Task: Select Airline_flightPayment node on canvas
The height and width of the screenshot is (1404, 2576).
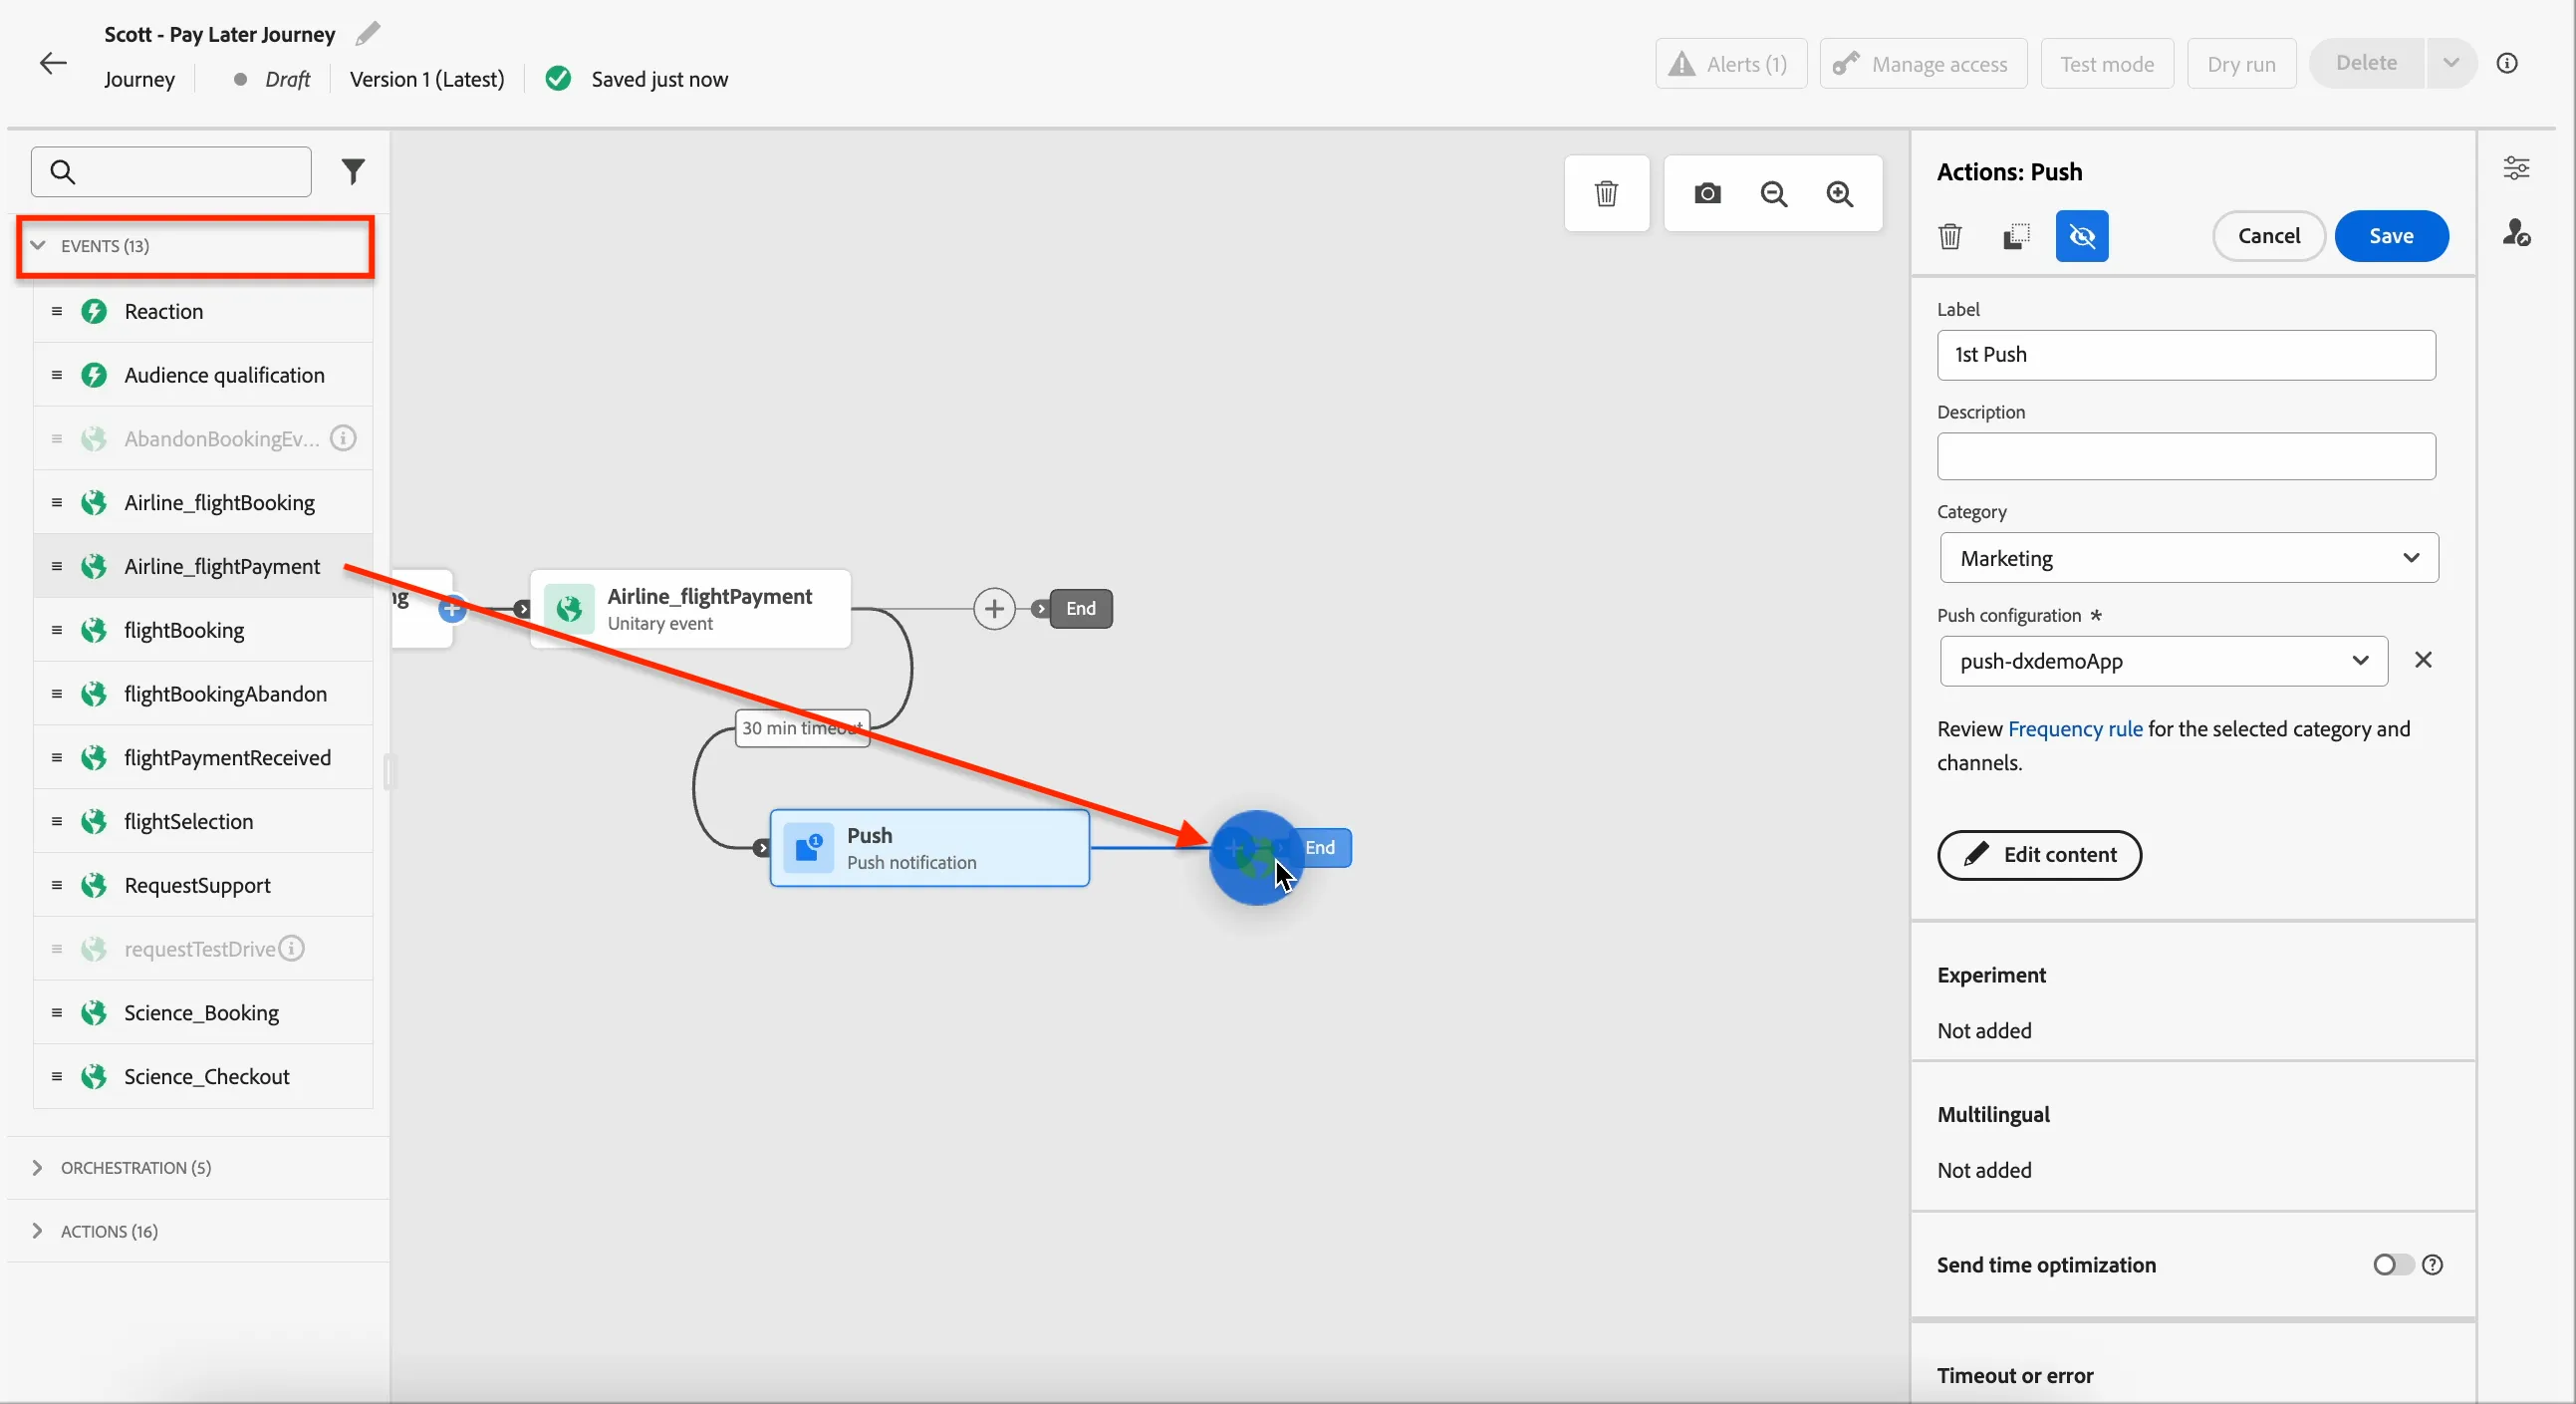Action: pos(690,609)
